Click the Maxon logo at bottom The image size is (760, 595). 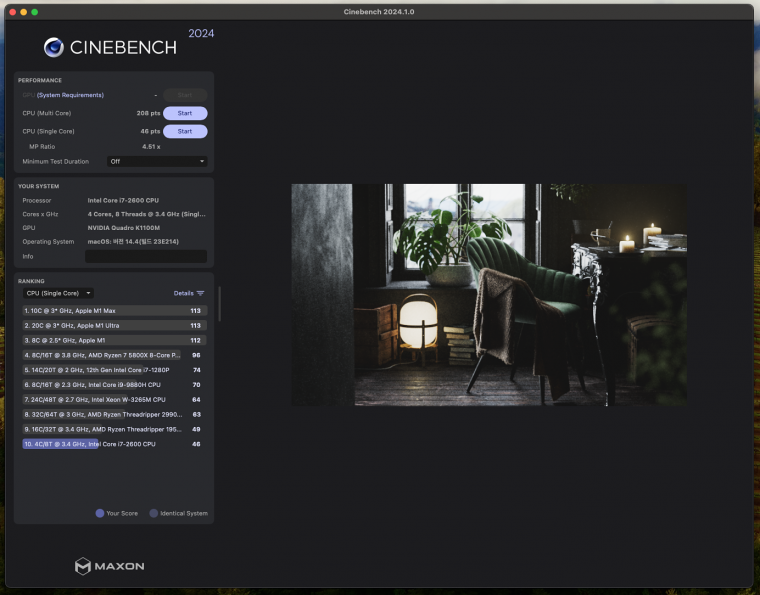[110, 566]
